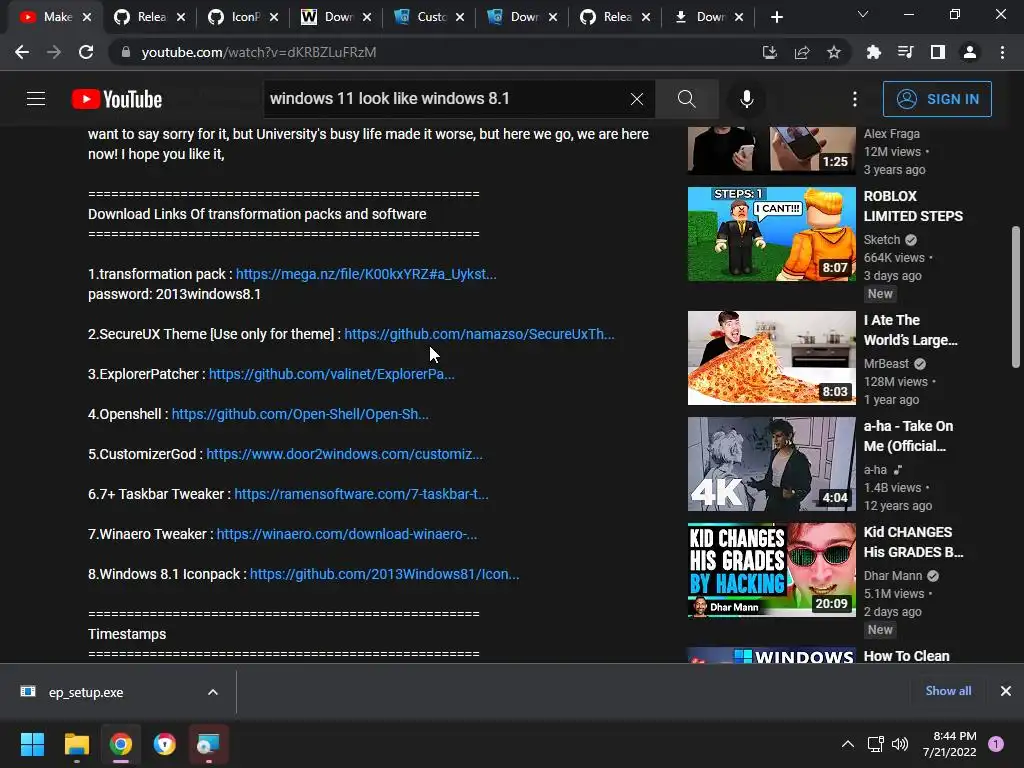The height and width of the screenshot is (768, 1024).
Task: Click the Alex Fraga channel name
Action: coord(891,134)
